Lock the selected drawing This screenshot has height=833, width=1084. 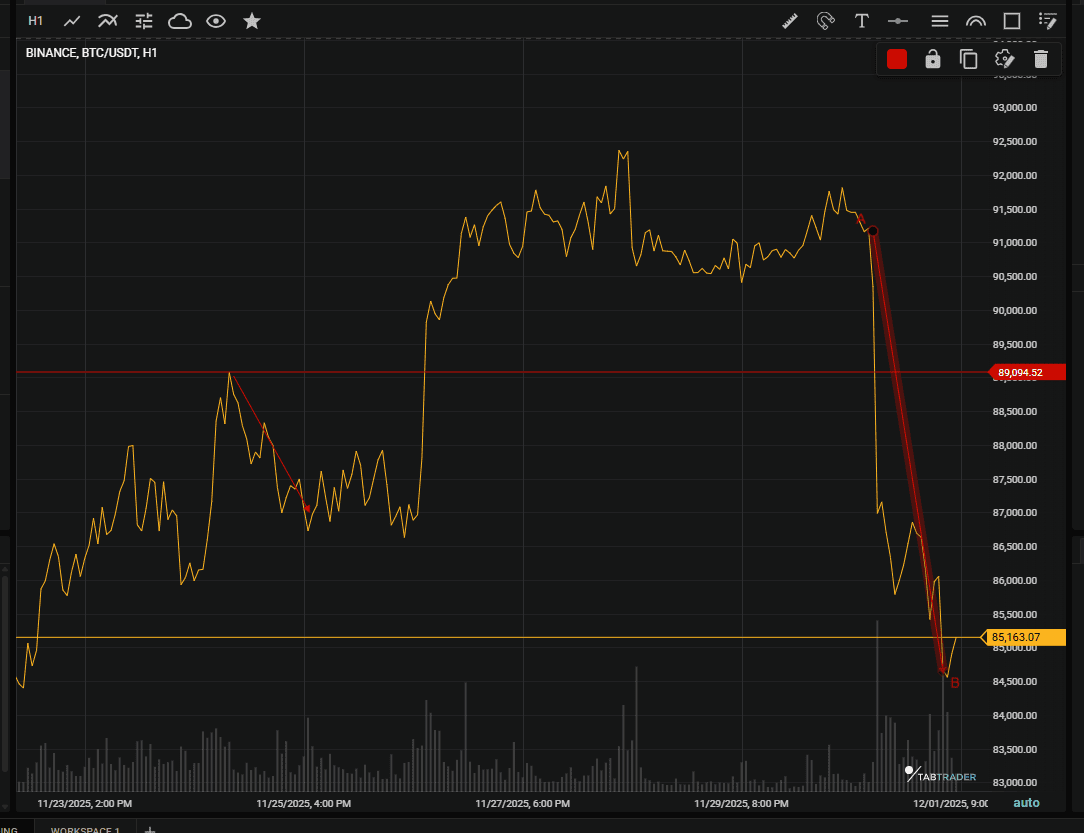(932, 59)
